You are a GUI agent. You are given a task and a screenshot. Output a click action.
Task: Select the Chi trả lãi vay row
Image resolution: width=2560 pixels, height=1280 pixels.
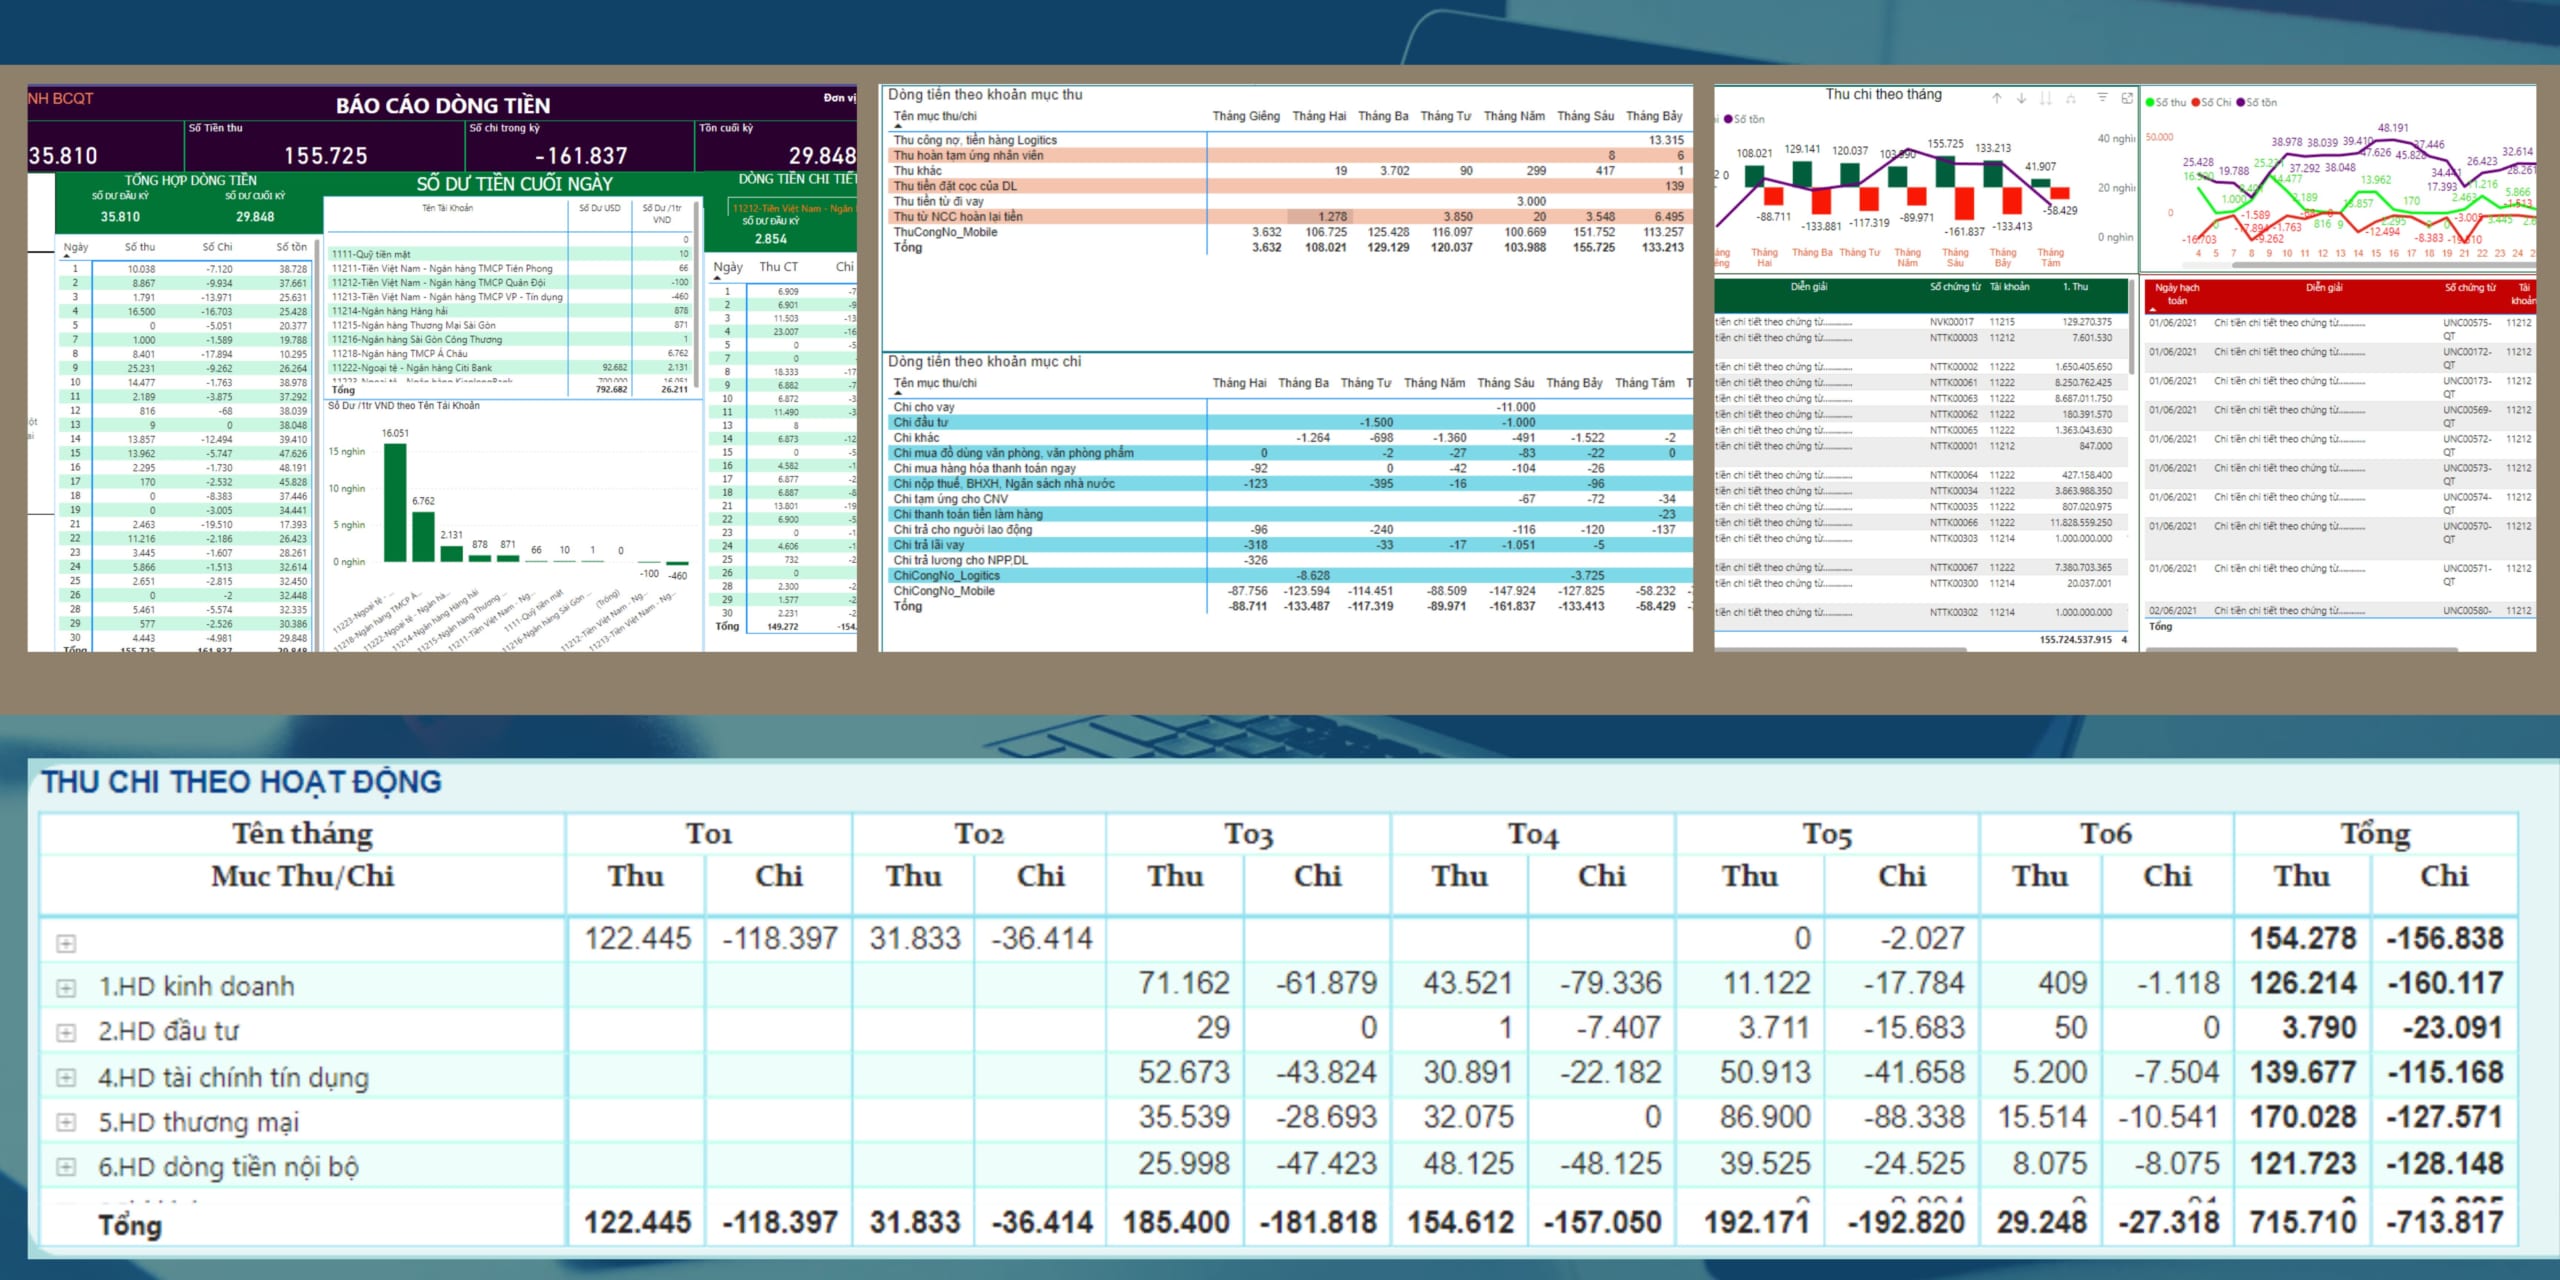click(928, 545)
